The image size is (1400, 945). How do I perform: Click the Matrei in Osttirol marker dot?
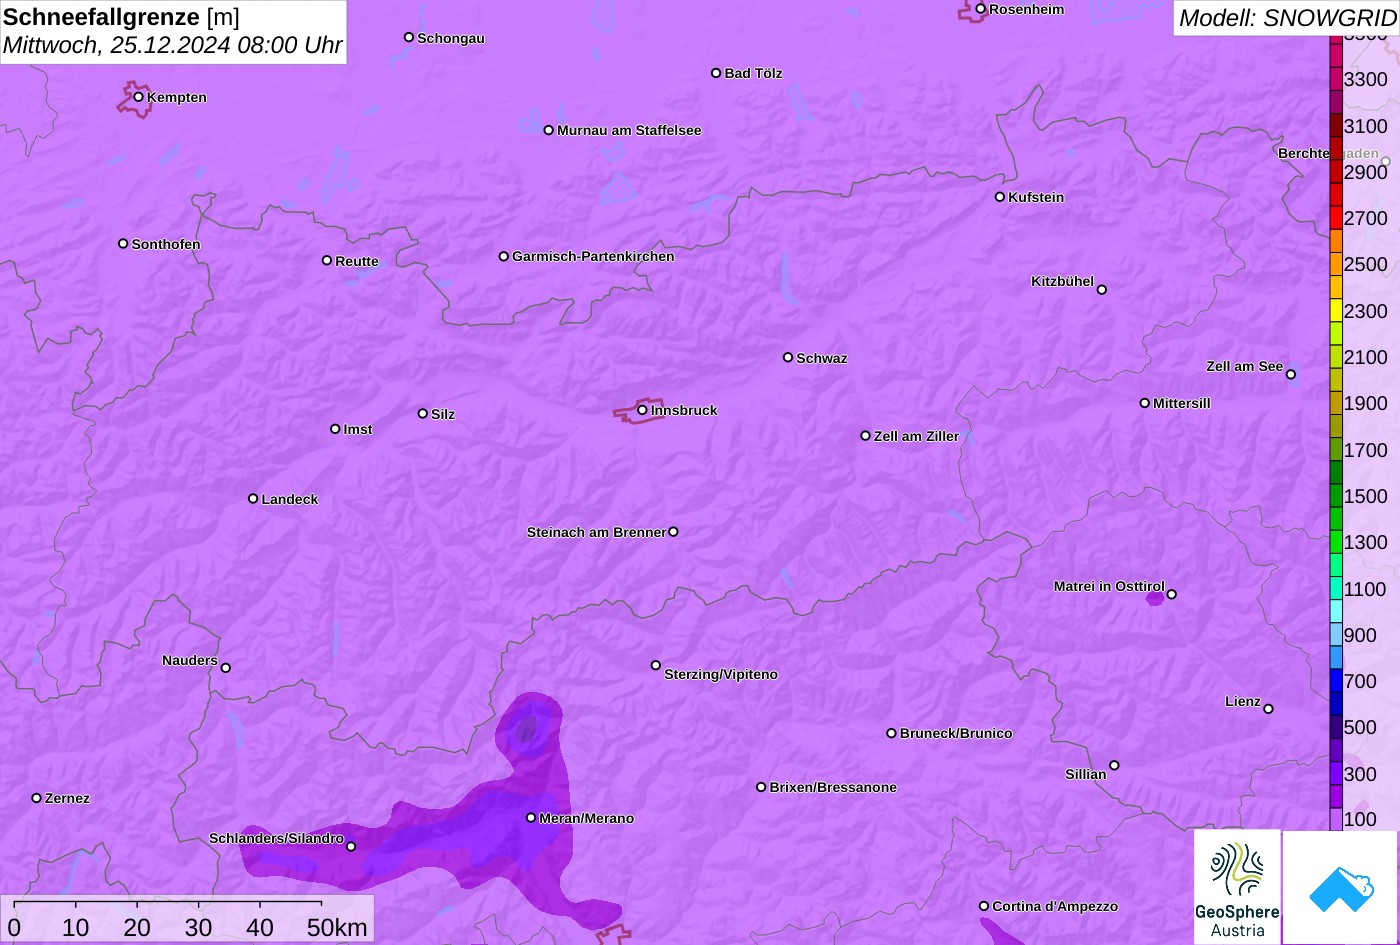click(1171, 594)
